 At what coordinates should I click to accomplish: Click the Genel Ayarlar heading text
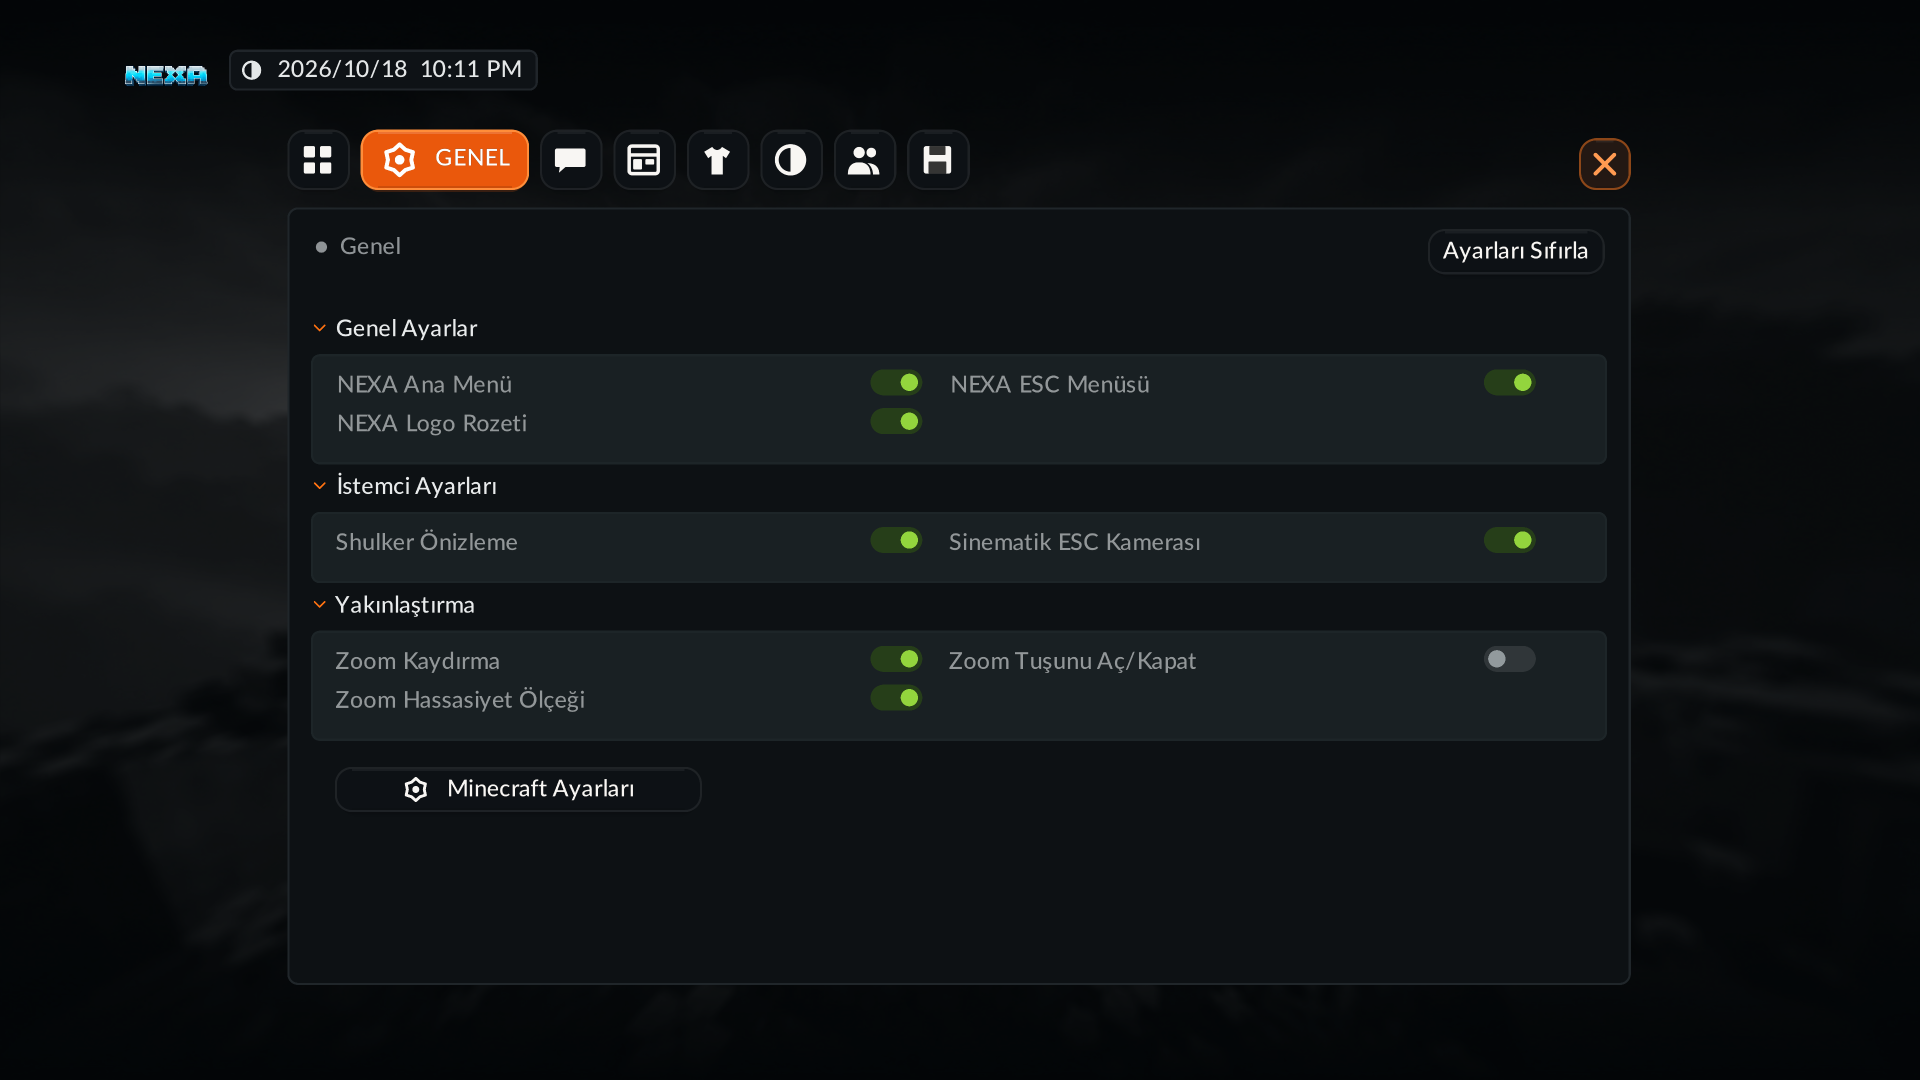406,328
